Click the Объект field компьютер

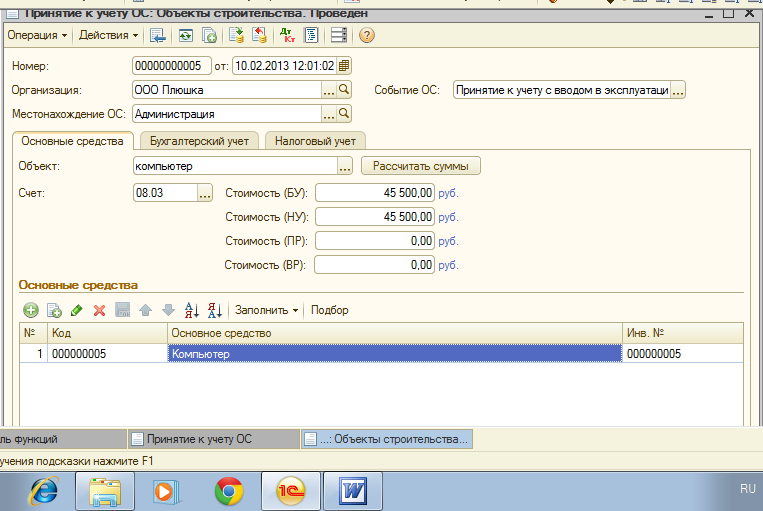pyautogui.click(x=235, y=166)
